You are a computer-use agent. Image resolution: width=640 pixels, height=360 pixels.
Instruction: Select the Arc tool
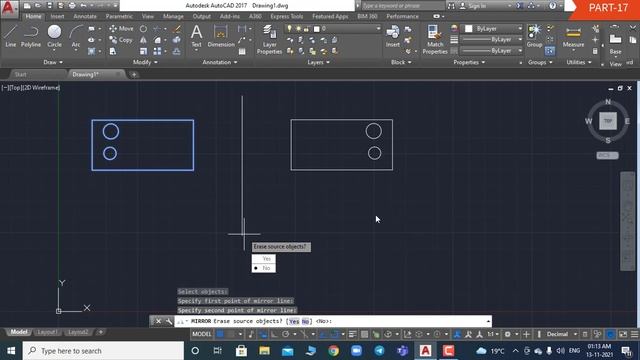[x=76, y=36]
